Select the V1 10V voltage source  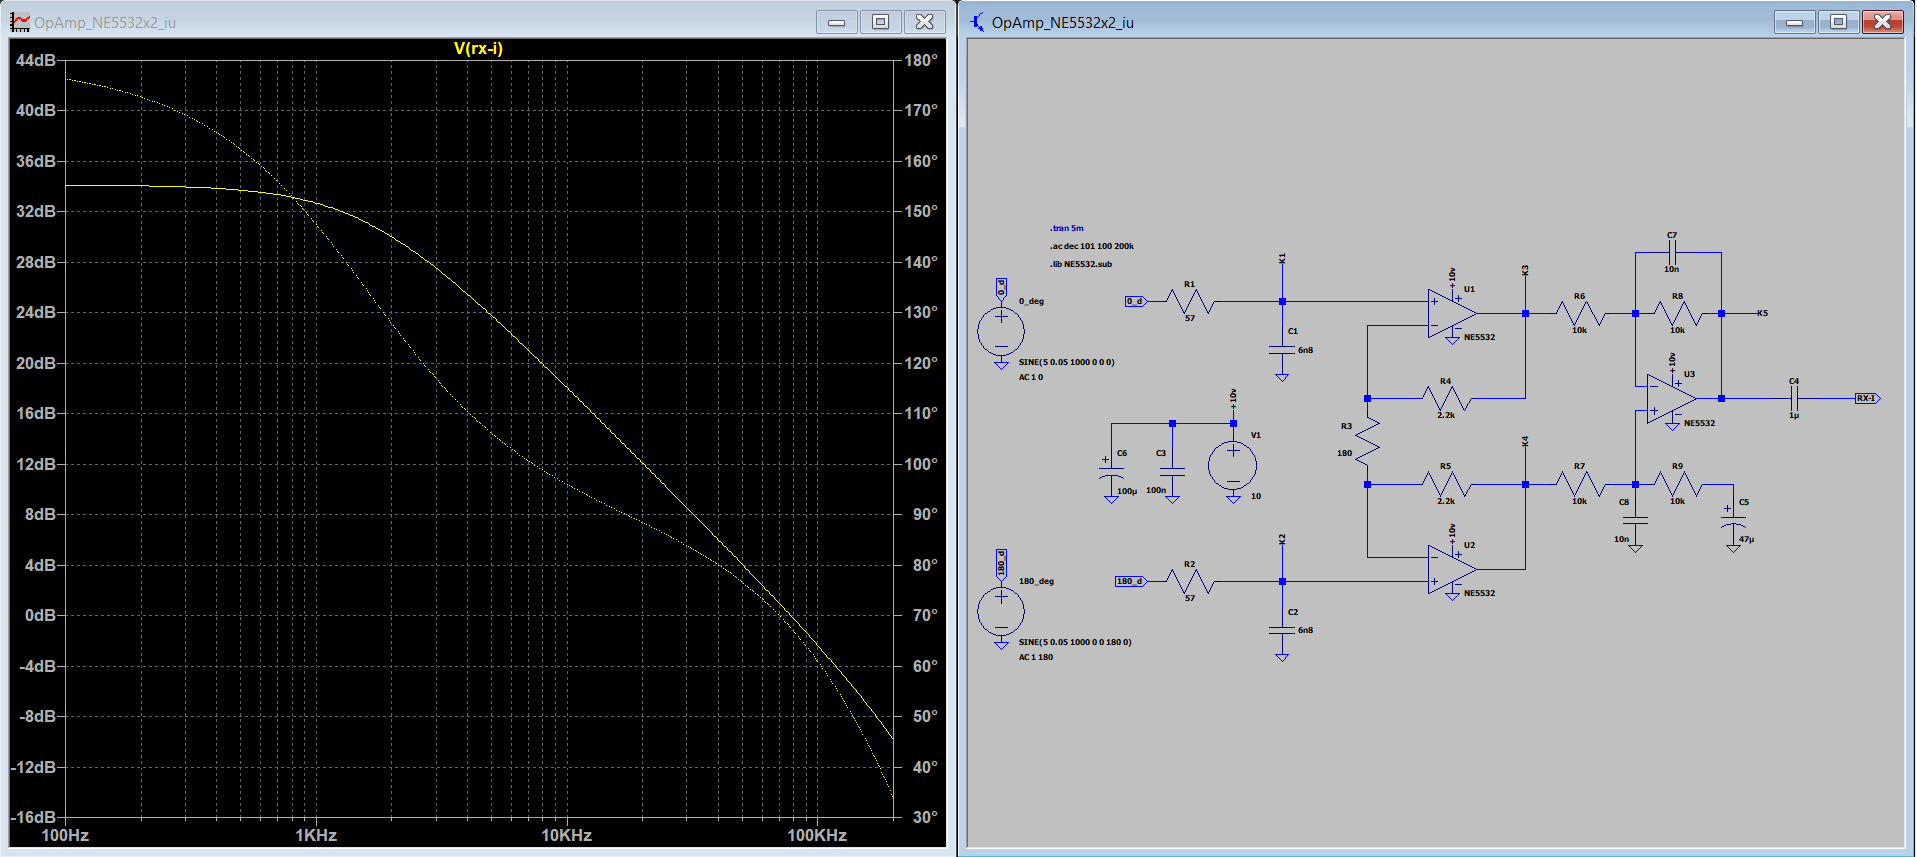pos(1232,465)
